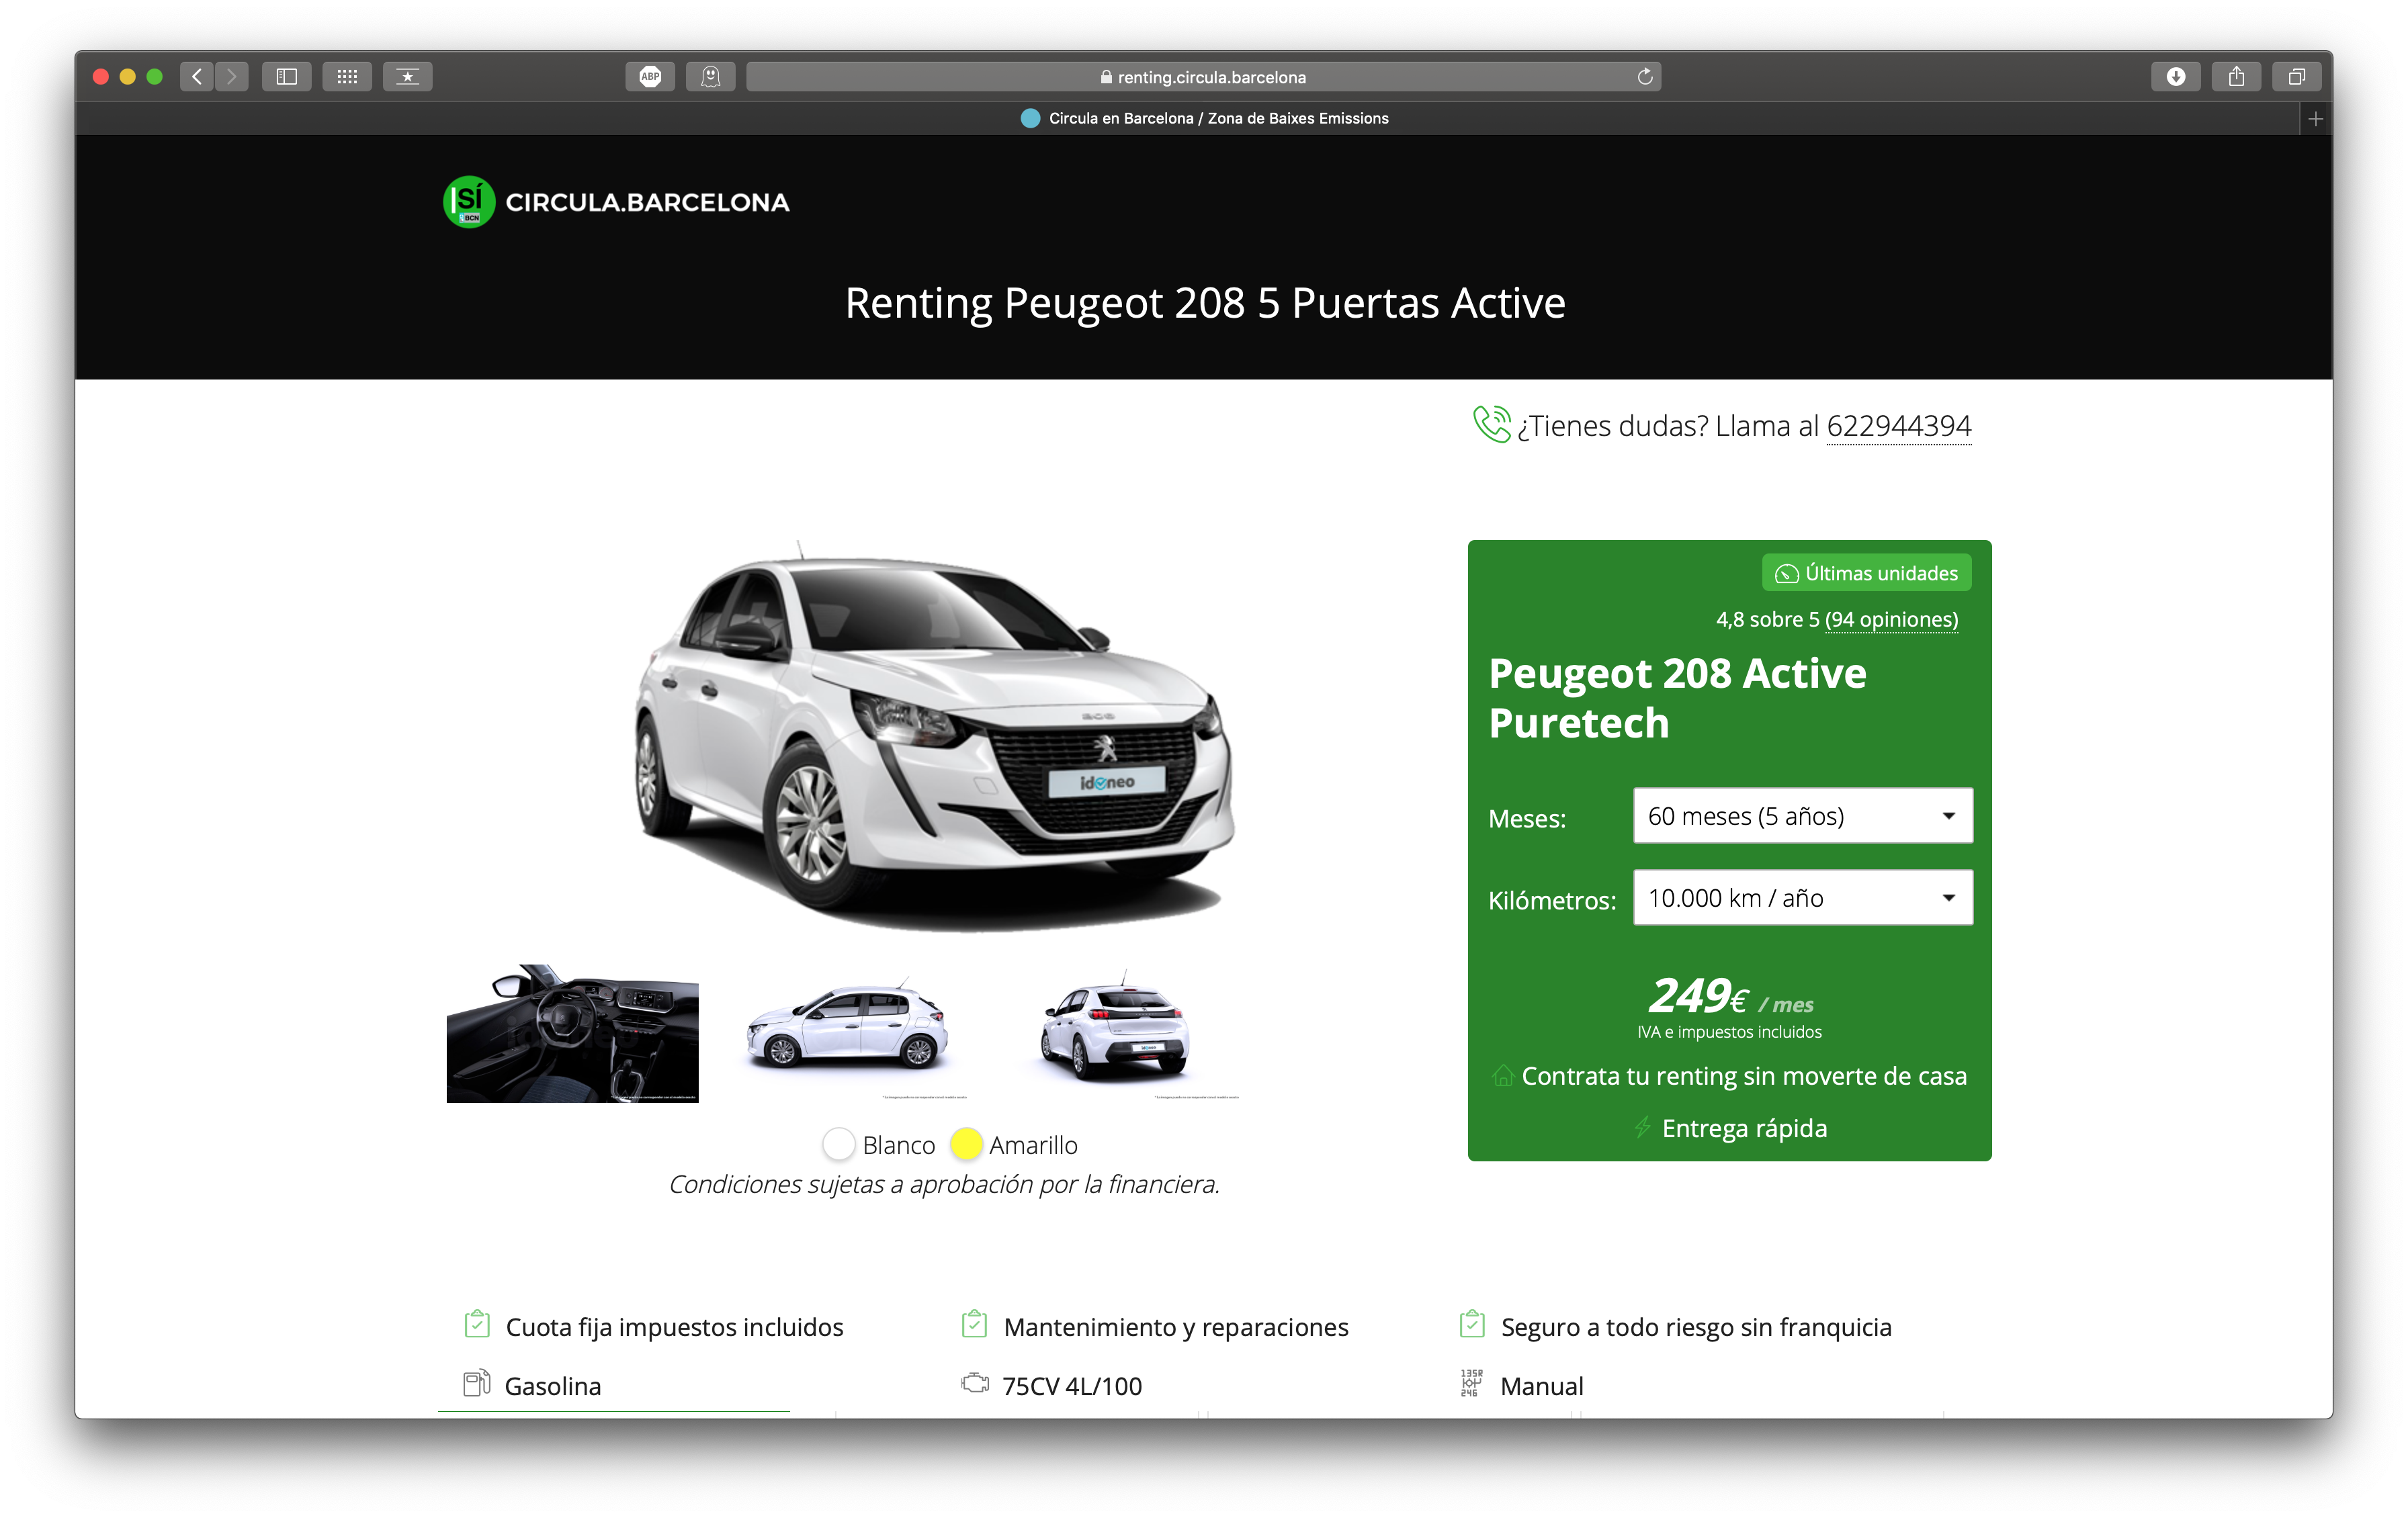The width and height of the screenshot is (2408, 1518).
Task: Select the Blanco color option
Action: click(x=838, y=1145)
